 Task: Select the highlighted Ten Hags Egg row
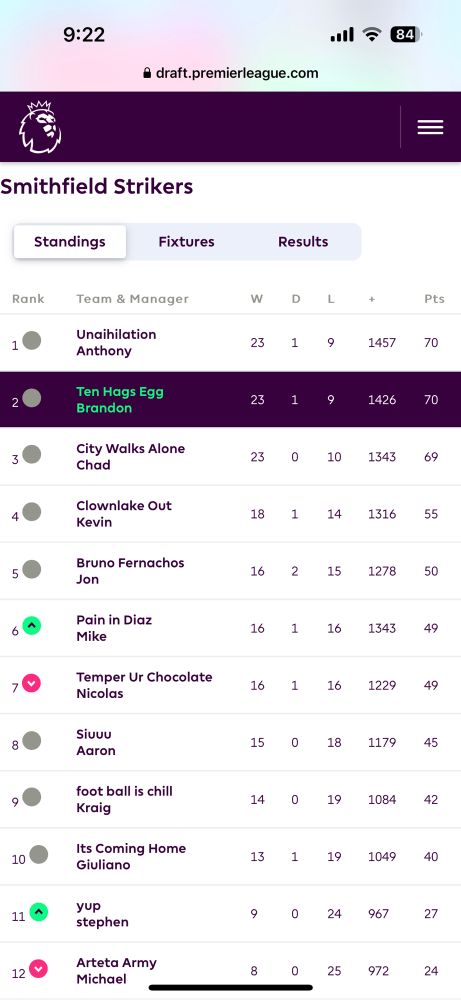[230, 399]
